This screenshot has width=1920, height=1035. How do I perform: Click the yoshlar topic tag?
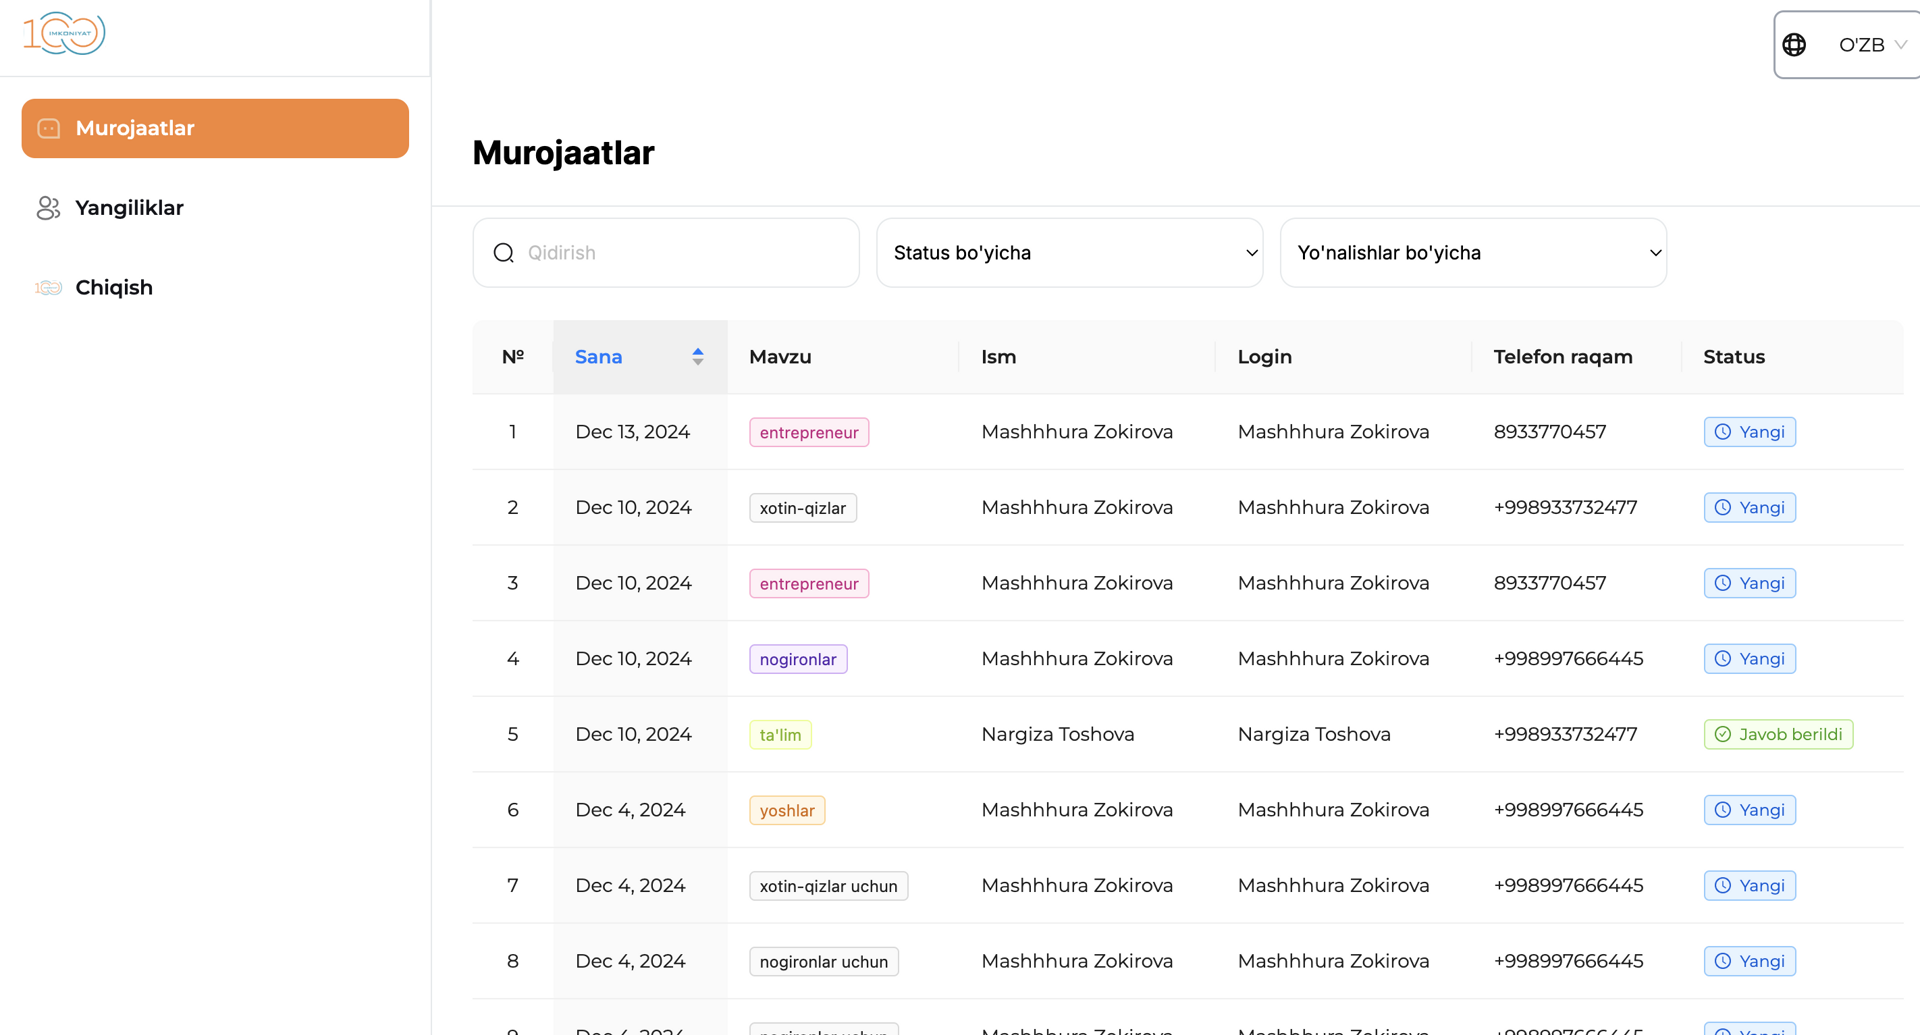pyautogui.click(x=787, y=810)
